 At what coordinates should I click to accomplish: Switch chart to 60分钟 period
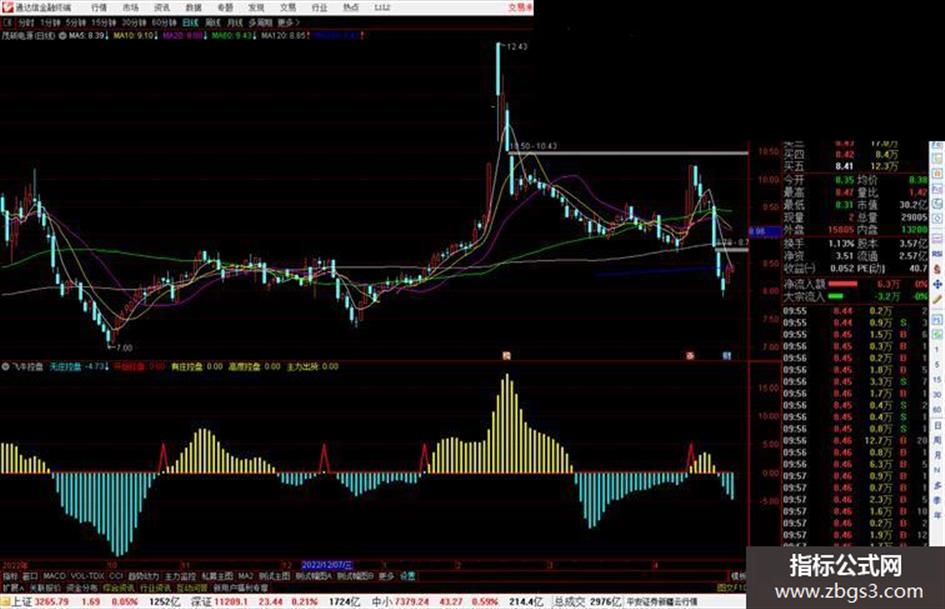pos(163,22)
